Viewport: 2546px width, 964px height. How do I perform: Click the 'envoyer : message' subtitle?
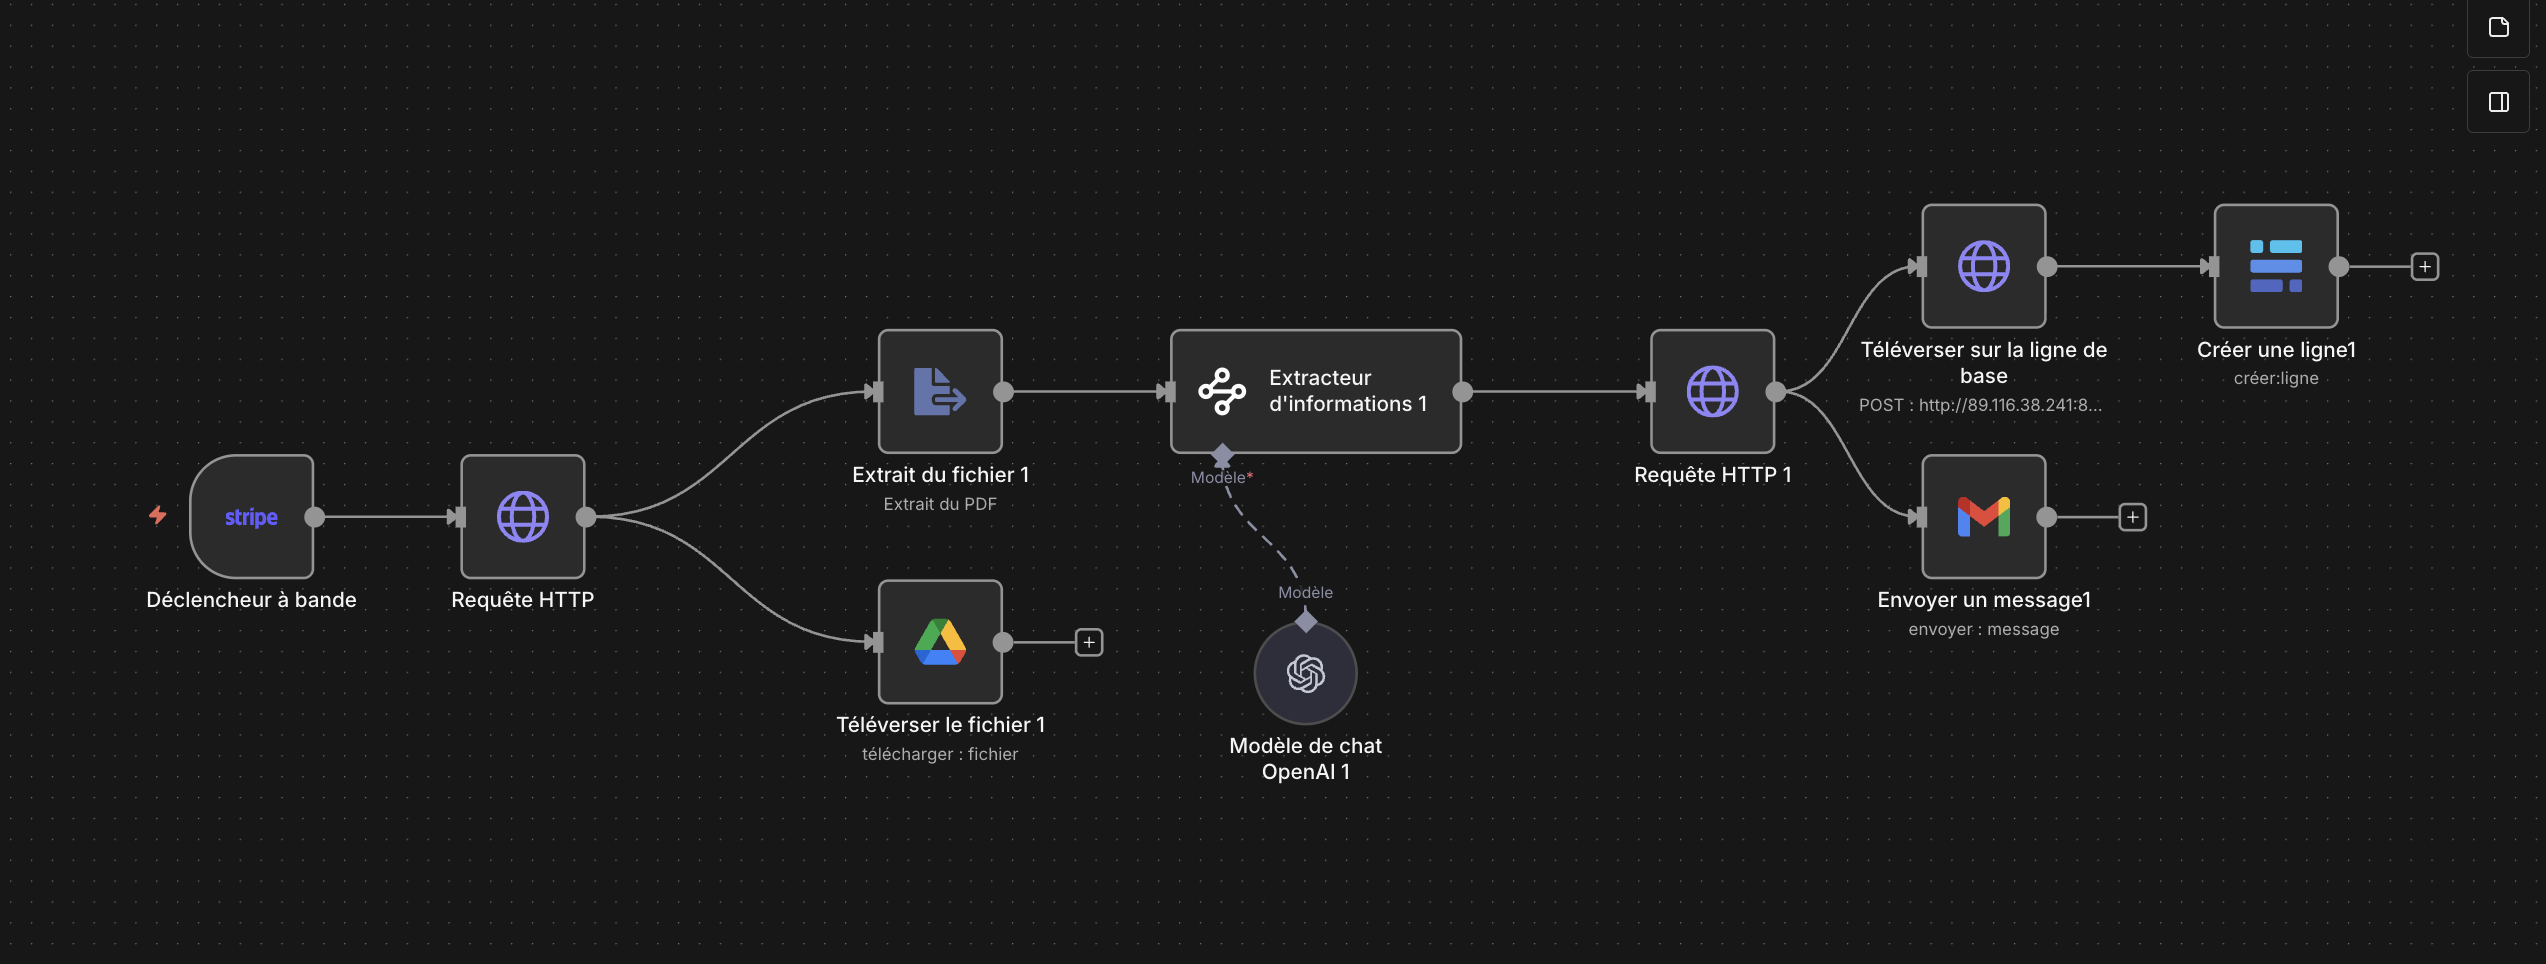coord(1984,629)
